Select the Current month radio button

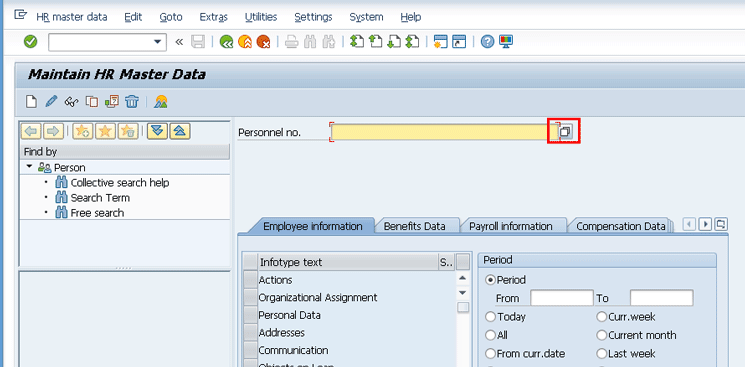602,335
